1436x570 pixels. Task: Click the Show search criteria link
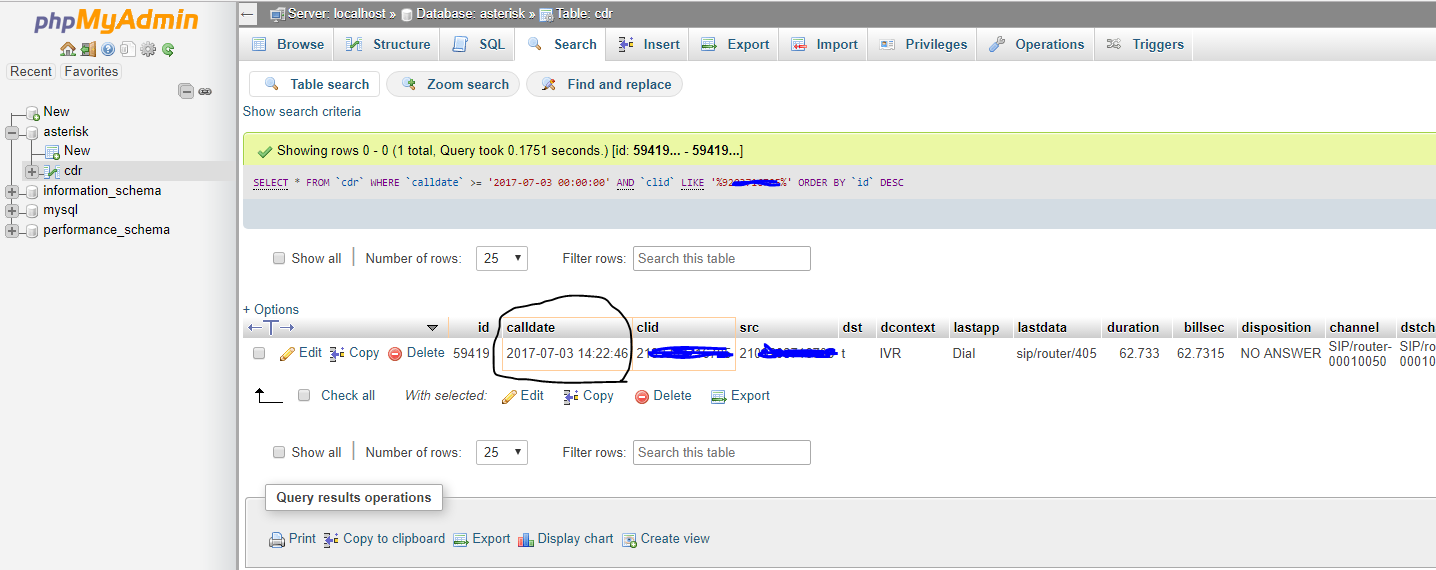click(x=302, y=111)
